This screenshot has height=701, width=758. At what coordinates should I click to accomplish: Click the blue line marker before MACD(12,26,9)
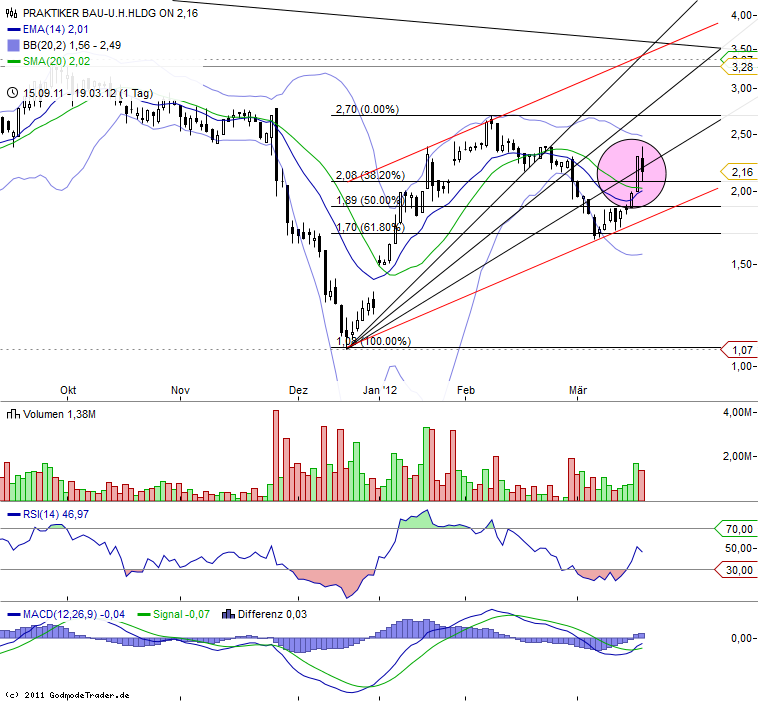(14, 614)
